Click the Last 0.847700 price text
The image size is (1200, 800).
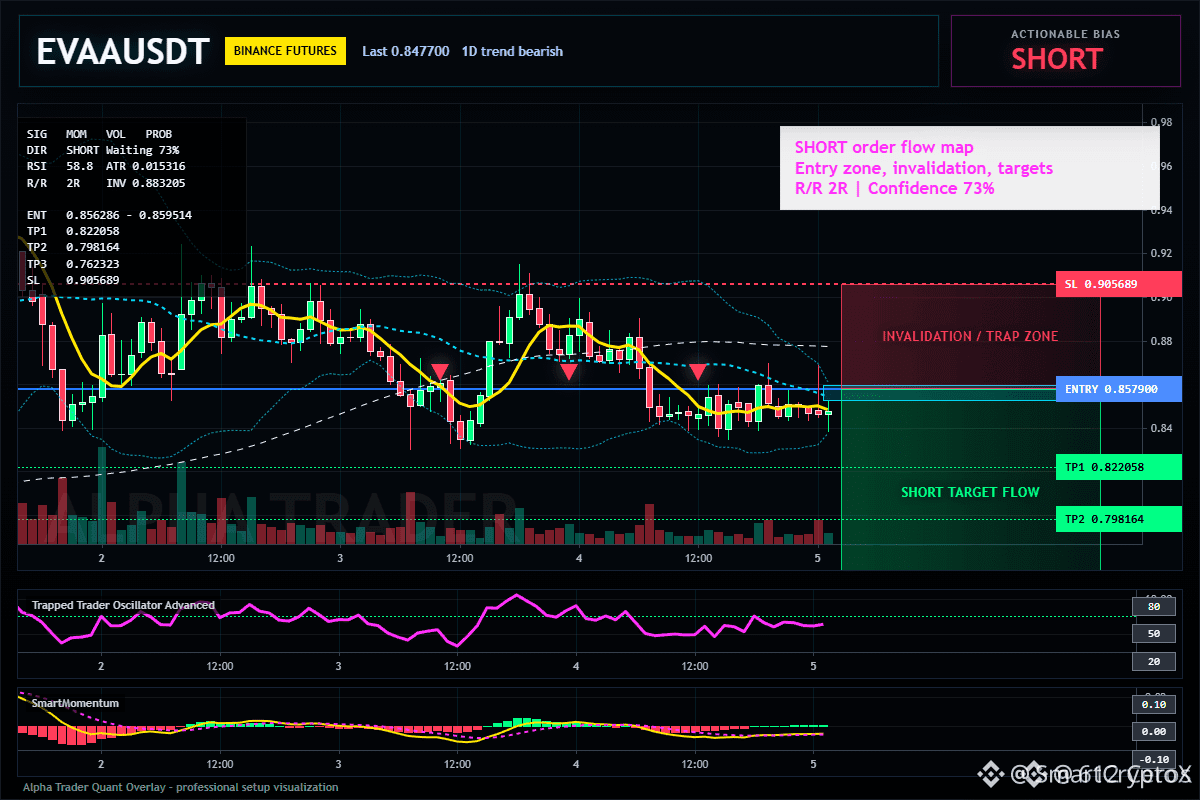(405, 51)
